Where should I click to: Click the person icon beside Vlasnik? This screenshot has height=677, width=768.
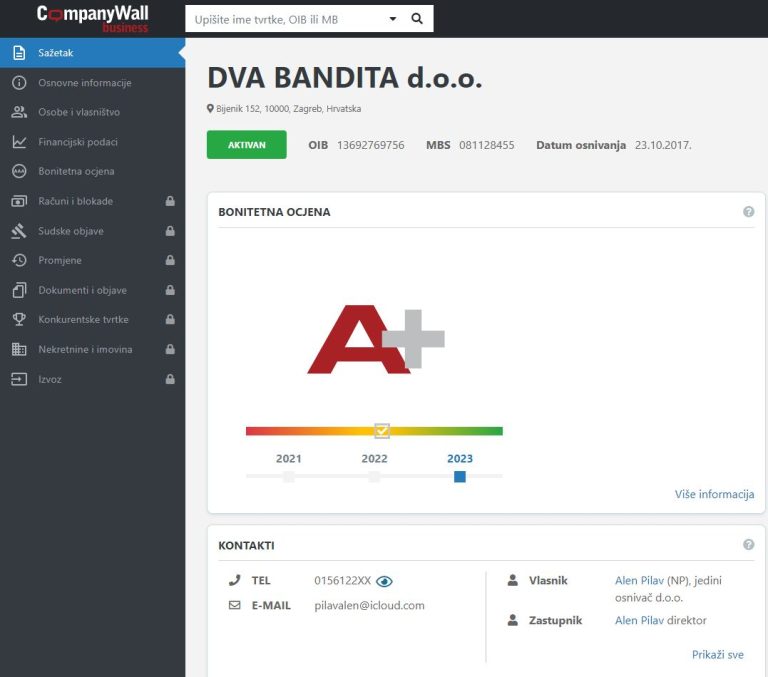tap(512, 580)
